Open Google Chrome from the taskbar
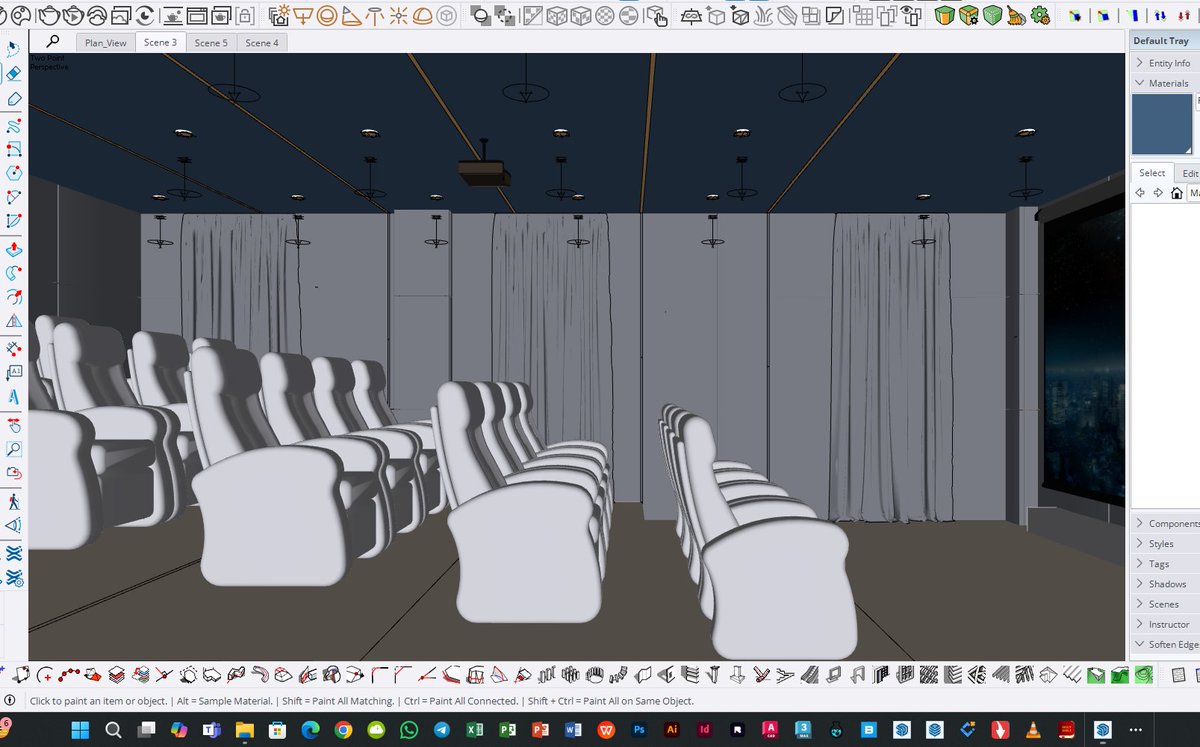Image resolution: width=1200 pixels, height=747 pixels. [343, 729]
